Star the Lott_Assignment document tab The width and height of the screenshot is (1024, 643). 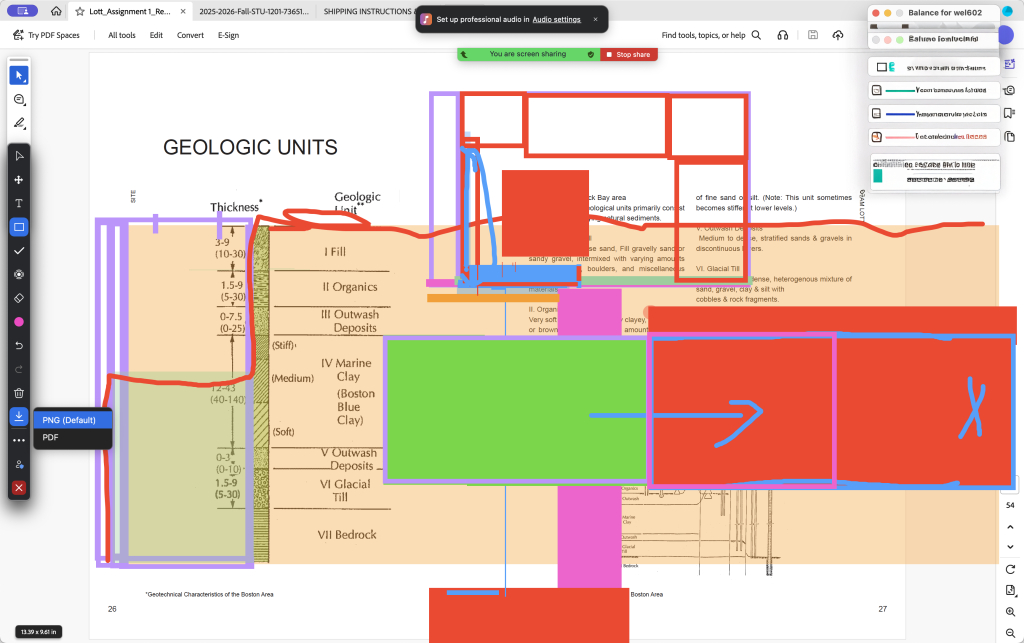80,11
